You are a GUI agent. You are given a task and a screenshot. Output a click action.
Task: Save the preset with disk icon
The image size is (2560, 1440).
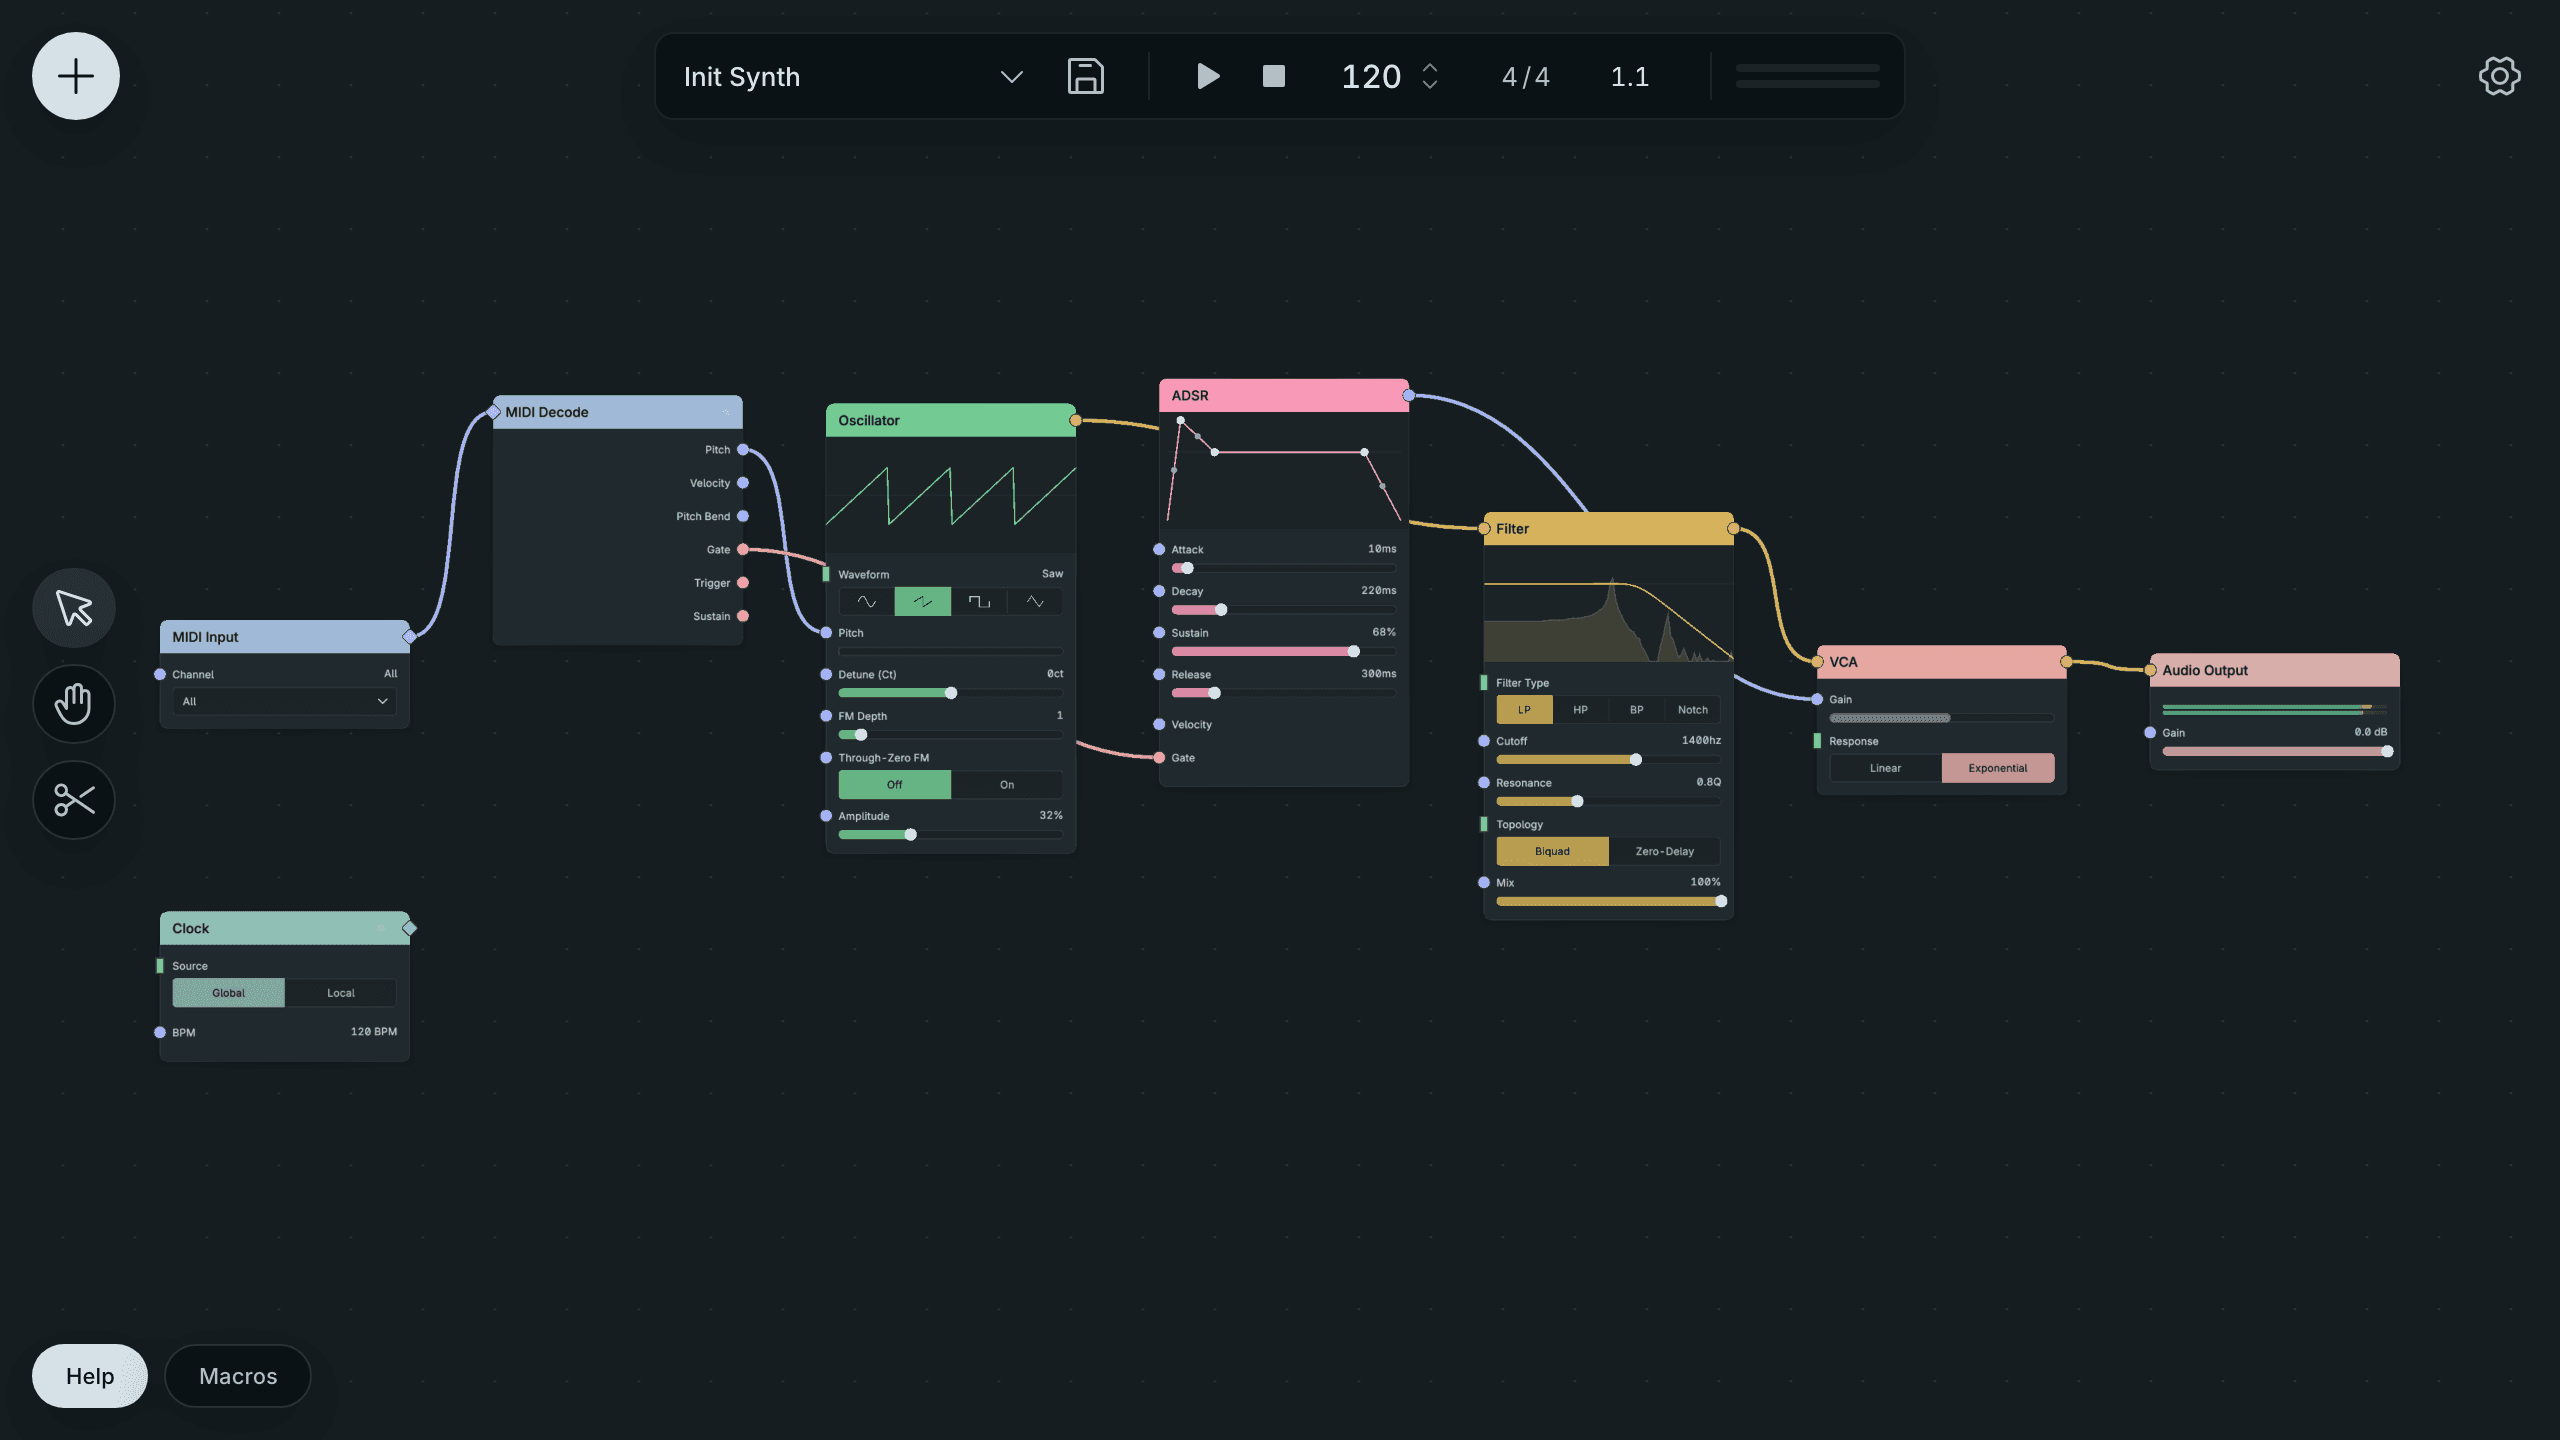1086,76
